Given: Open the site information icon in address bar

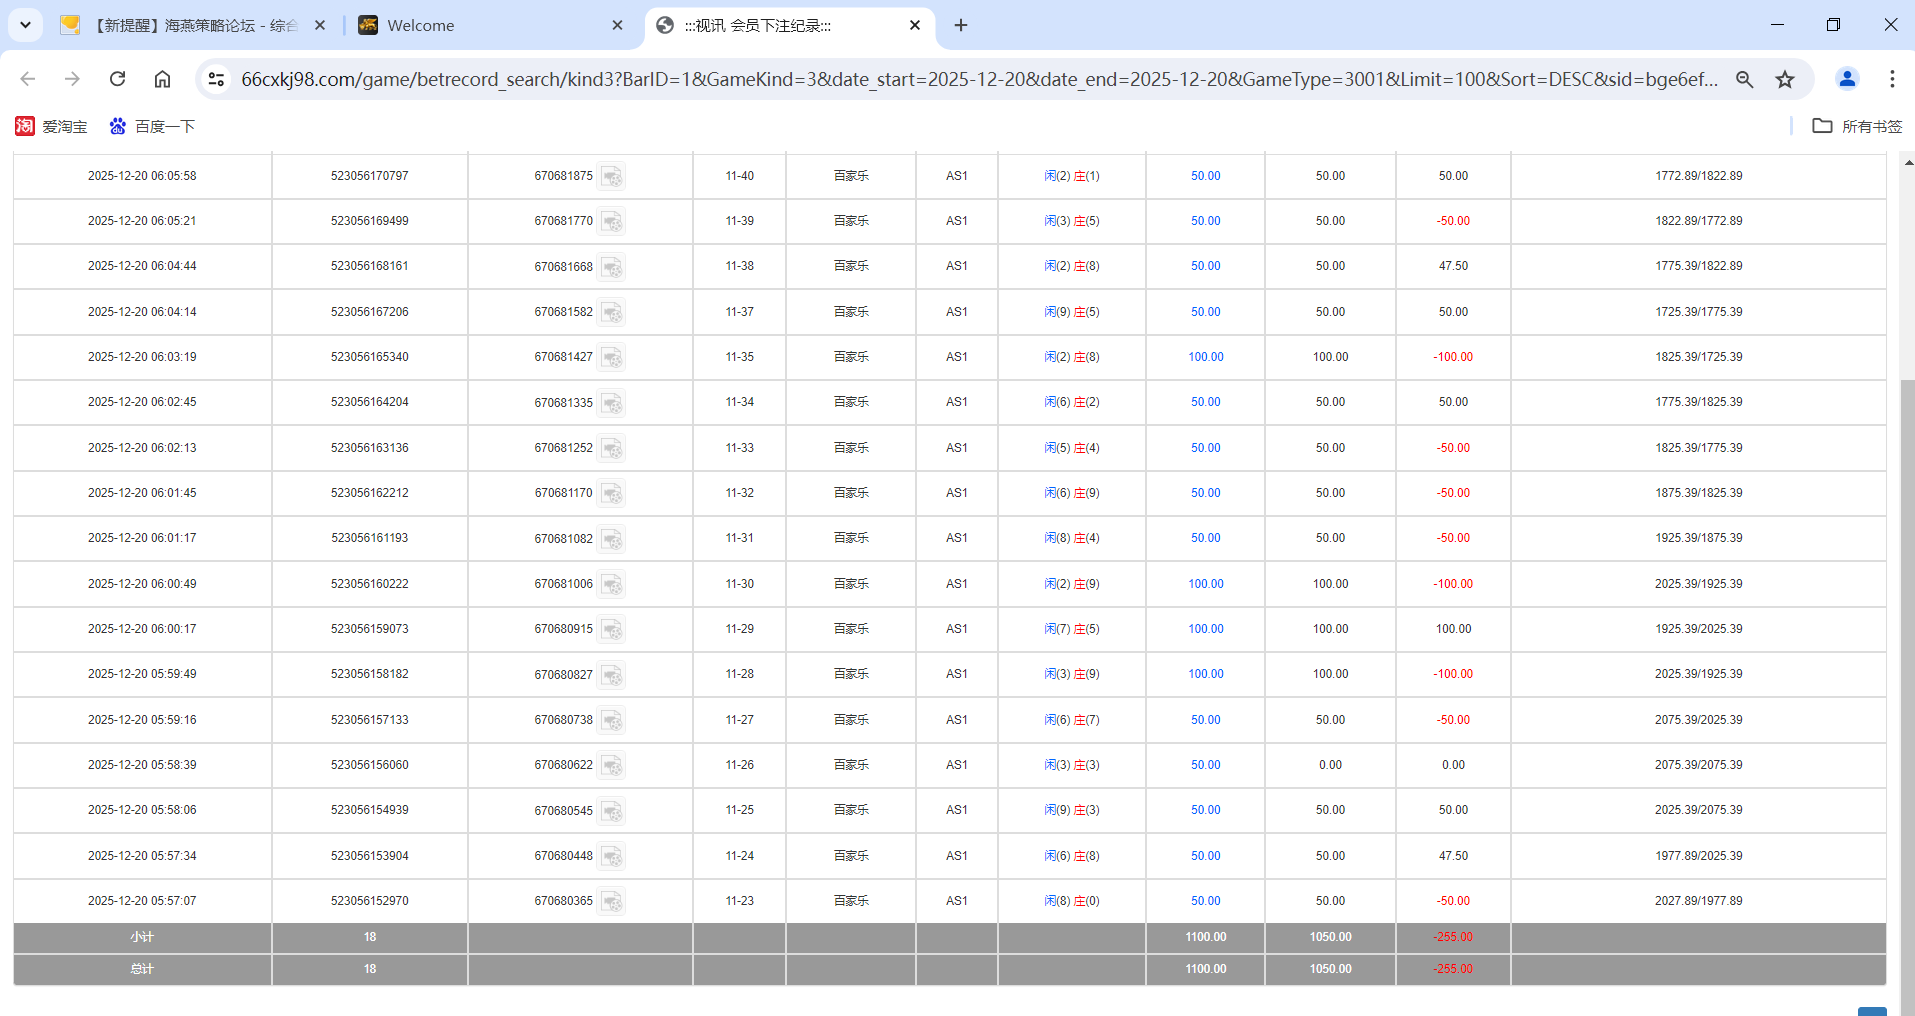Looking at the screenshot, I should (x=216, y=79).
